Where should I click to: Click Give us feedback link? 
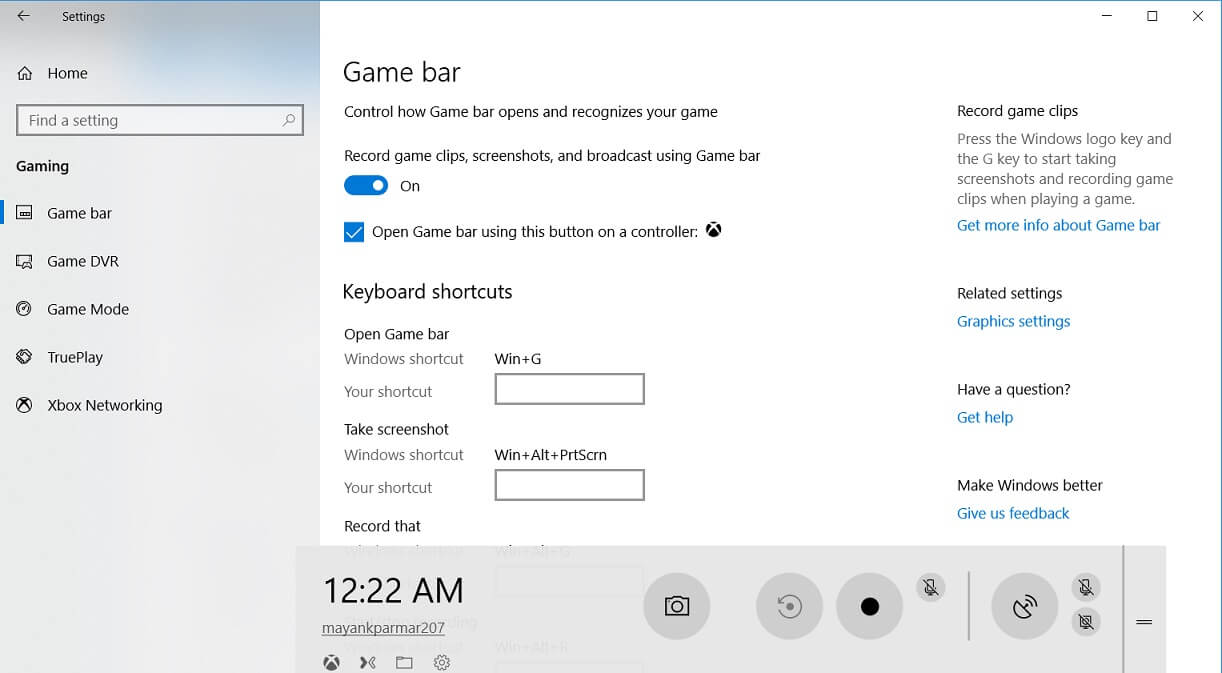coord(1013,513)
